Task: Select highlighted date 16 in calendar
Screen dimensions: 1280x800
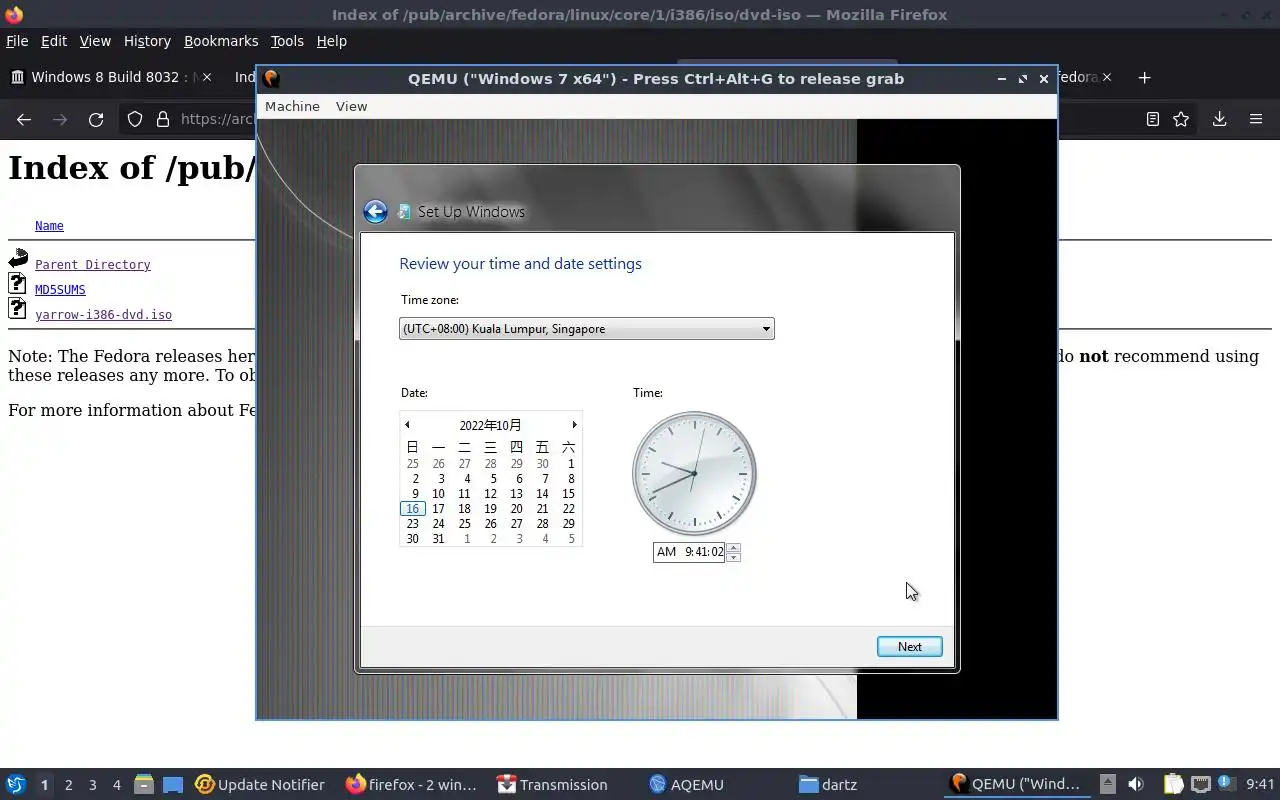Action: pyautogui.click(x=412, y=508)
